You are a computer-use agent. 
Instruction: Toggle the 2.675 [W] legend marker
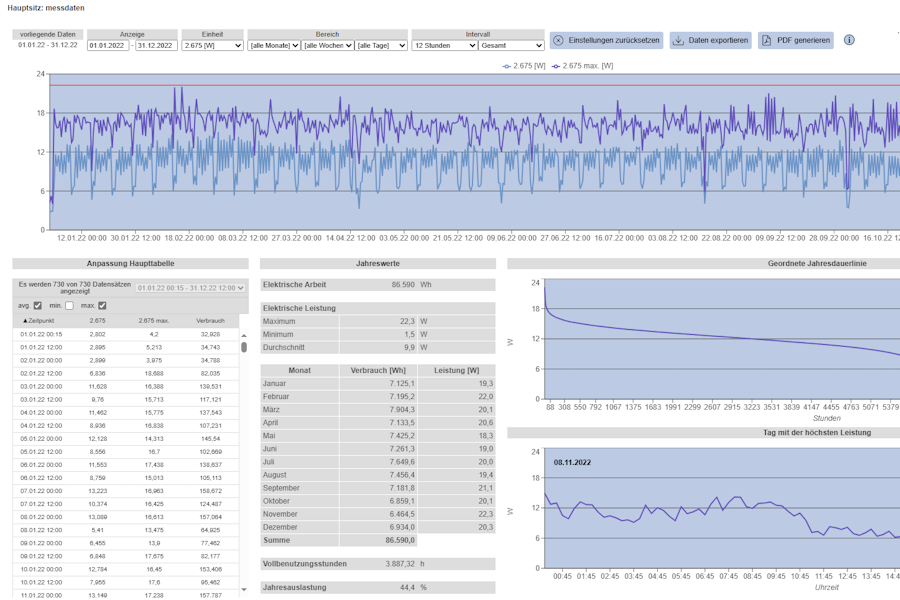[x=506, y=66]
